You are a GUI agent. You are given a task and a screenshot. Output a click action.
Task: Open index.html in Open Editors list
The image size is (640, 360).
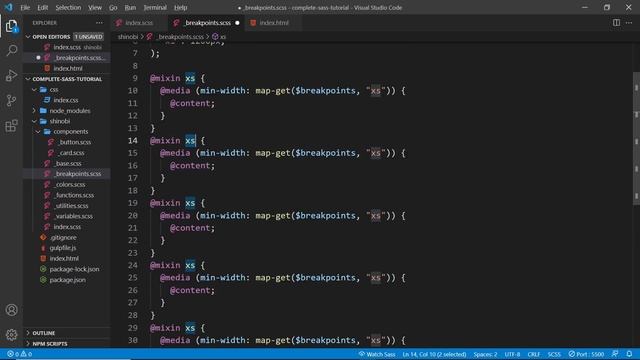pyautogui.click(x=67, y=68)
